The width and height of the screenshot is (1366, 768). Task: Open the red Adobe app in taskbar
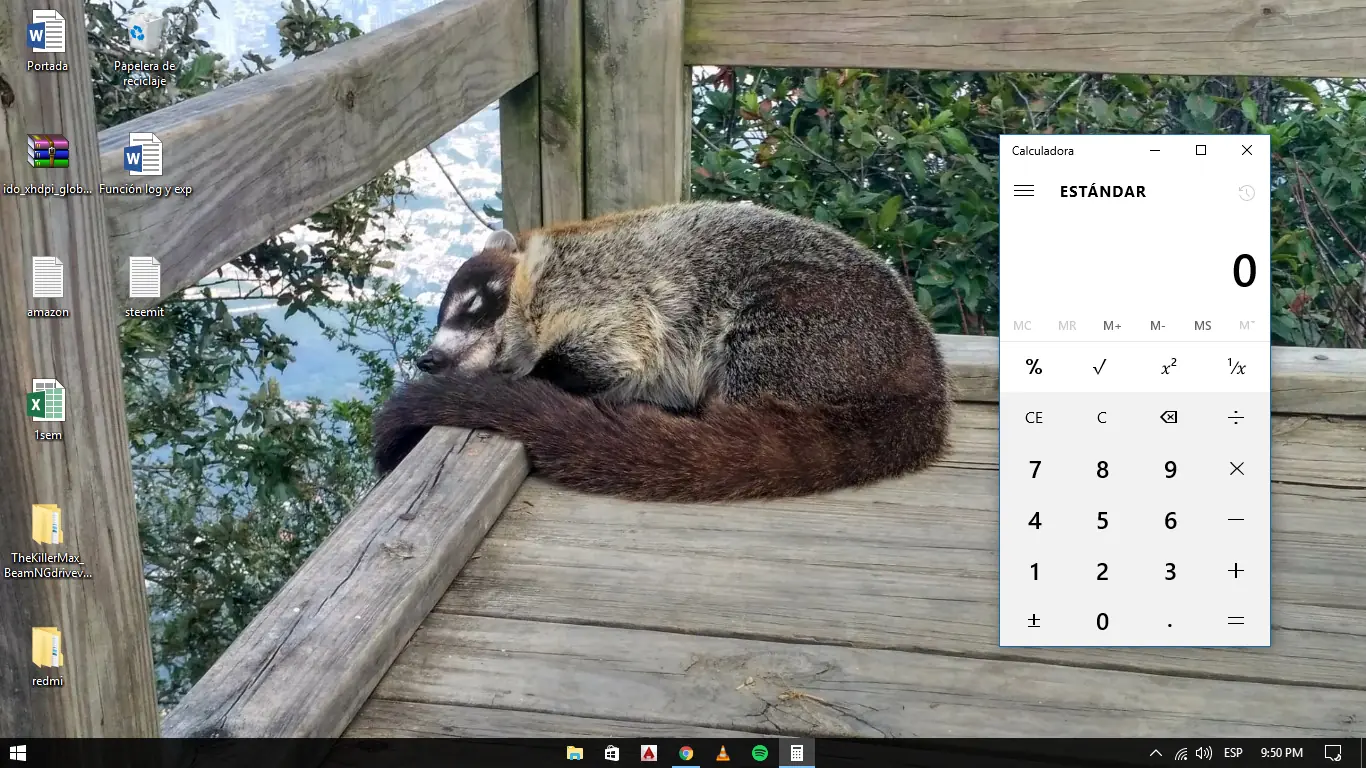coord(649,753)
